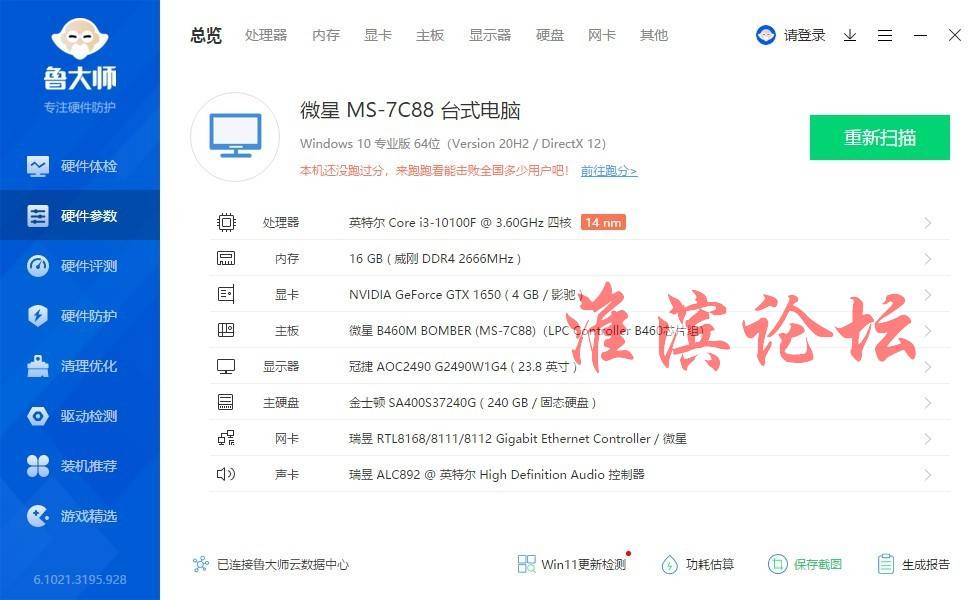The width and height of the screenshot is (980, 600).
Task: Click 冠捷 AOC2490 monitor text
Action: coord(462,367)
